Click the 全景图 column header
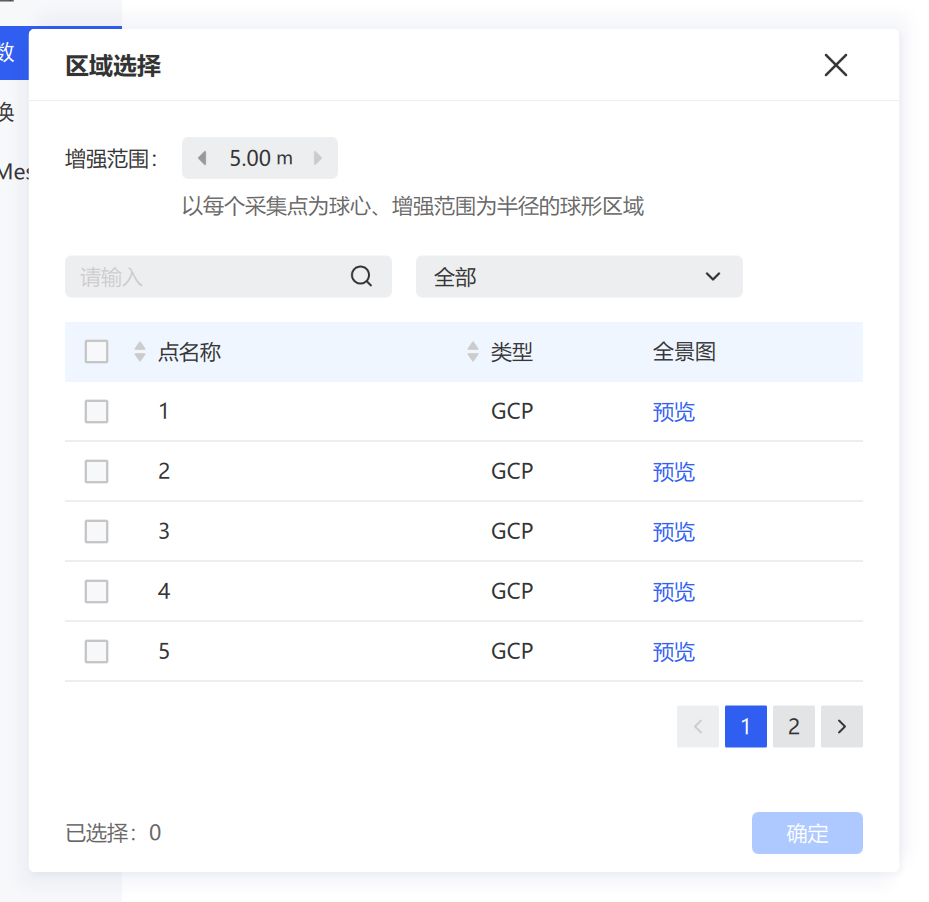 click(x=684, y=352)
